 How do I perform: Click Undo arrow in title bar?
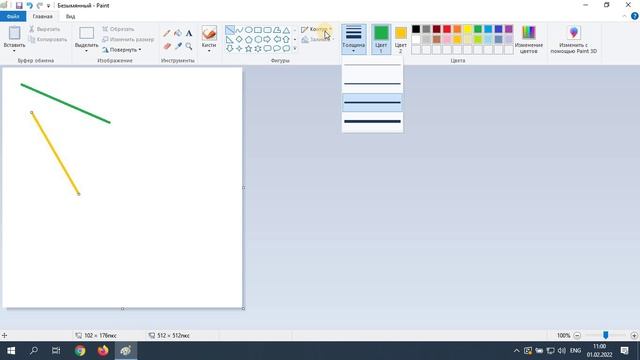tap(29, 5)
